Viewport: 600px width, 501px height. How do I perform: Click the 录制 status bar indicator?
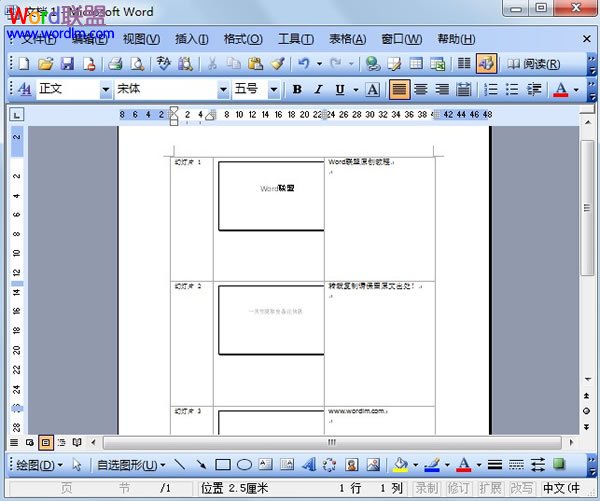coord(427,488)
